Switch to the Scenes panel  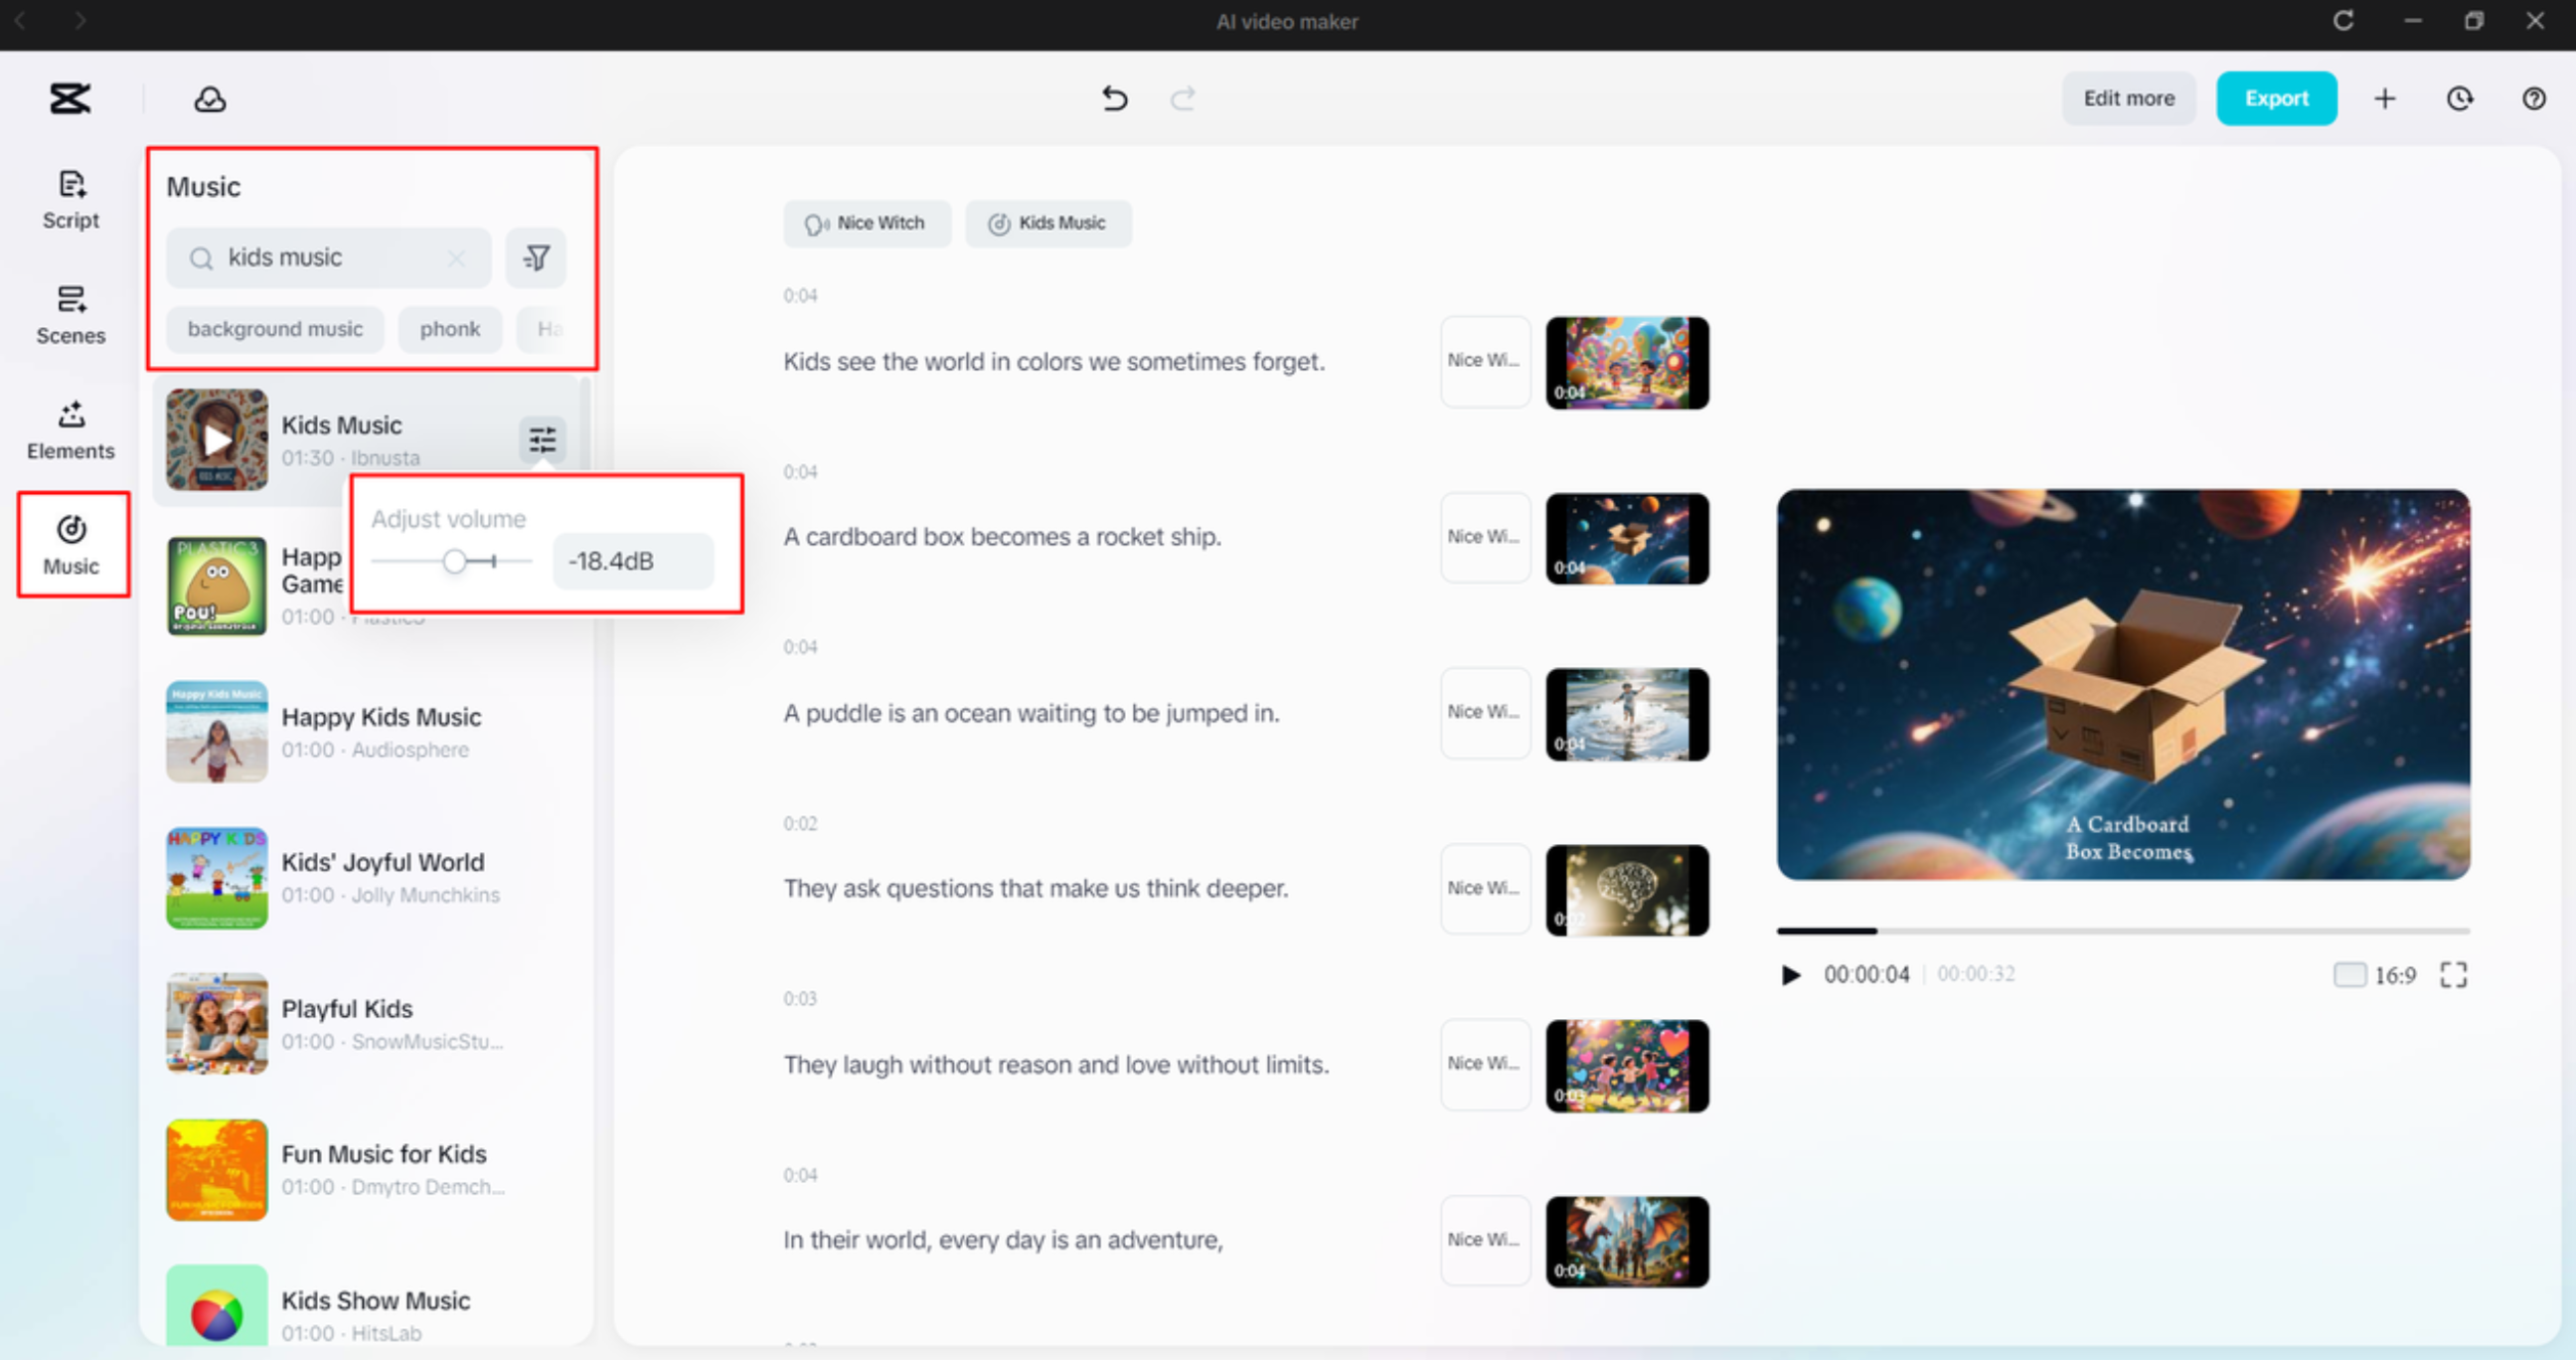(70, 313)
